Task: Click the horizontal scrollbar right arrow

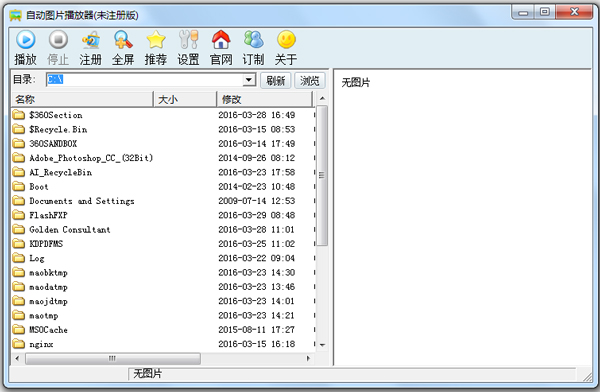Action: click(x=308, y=359)
